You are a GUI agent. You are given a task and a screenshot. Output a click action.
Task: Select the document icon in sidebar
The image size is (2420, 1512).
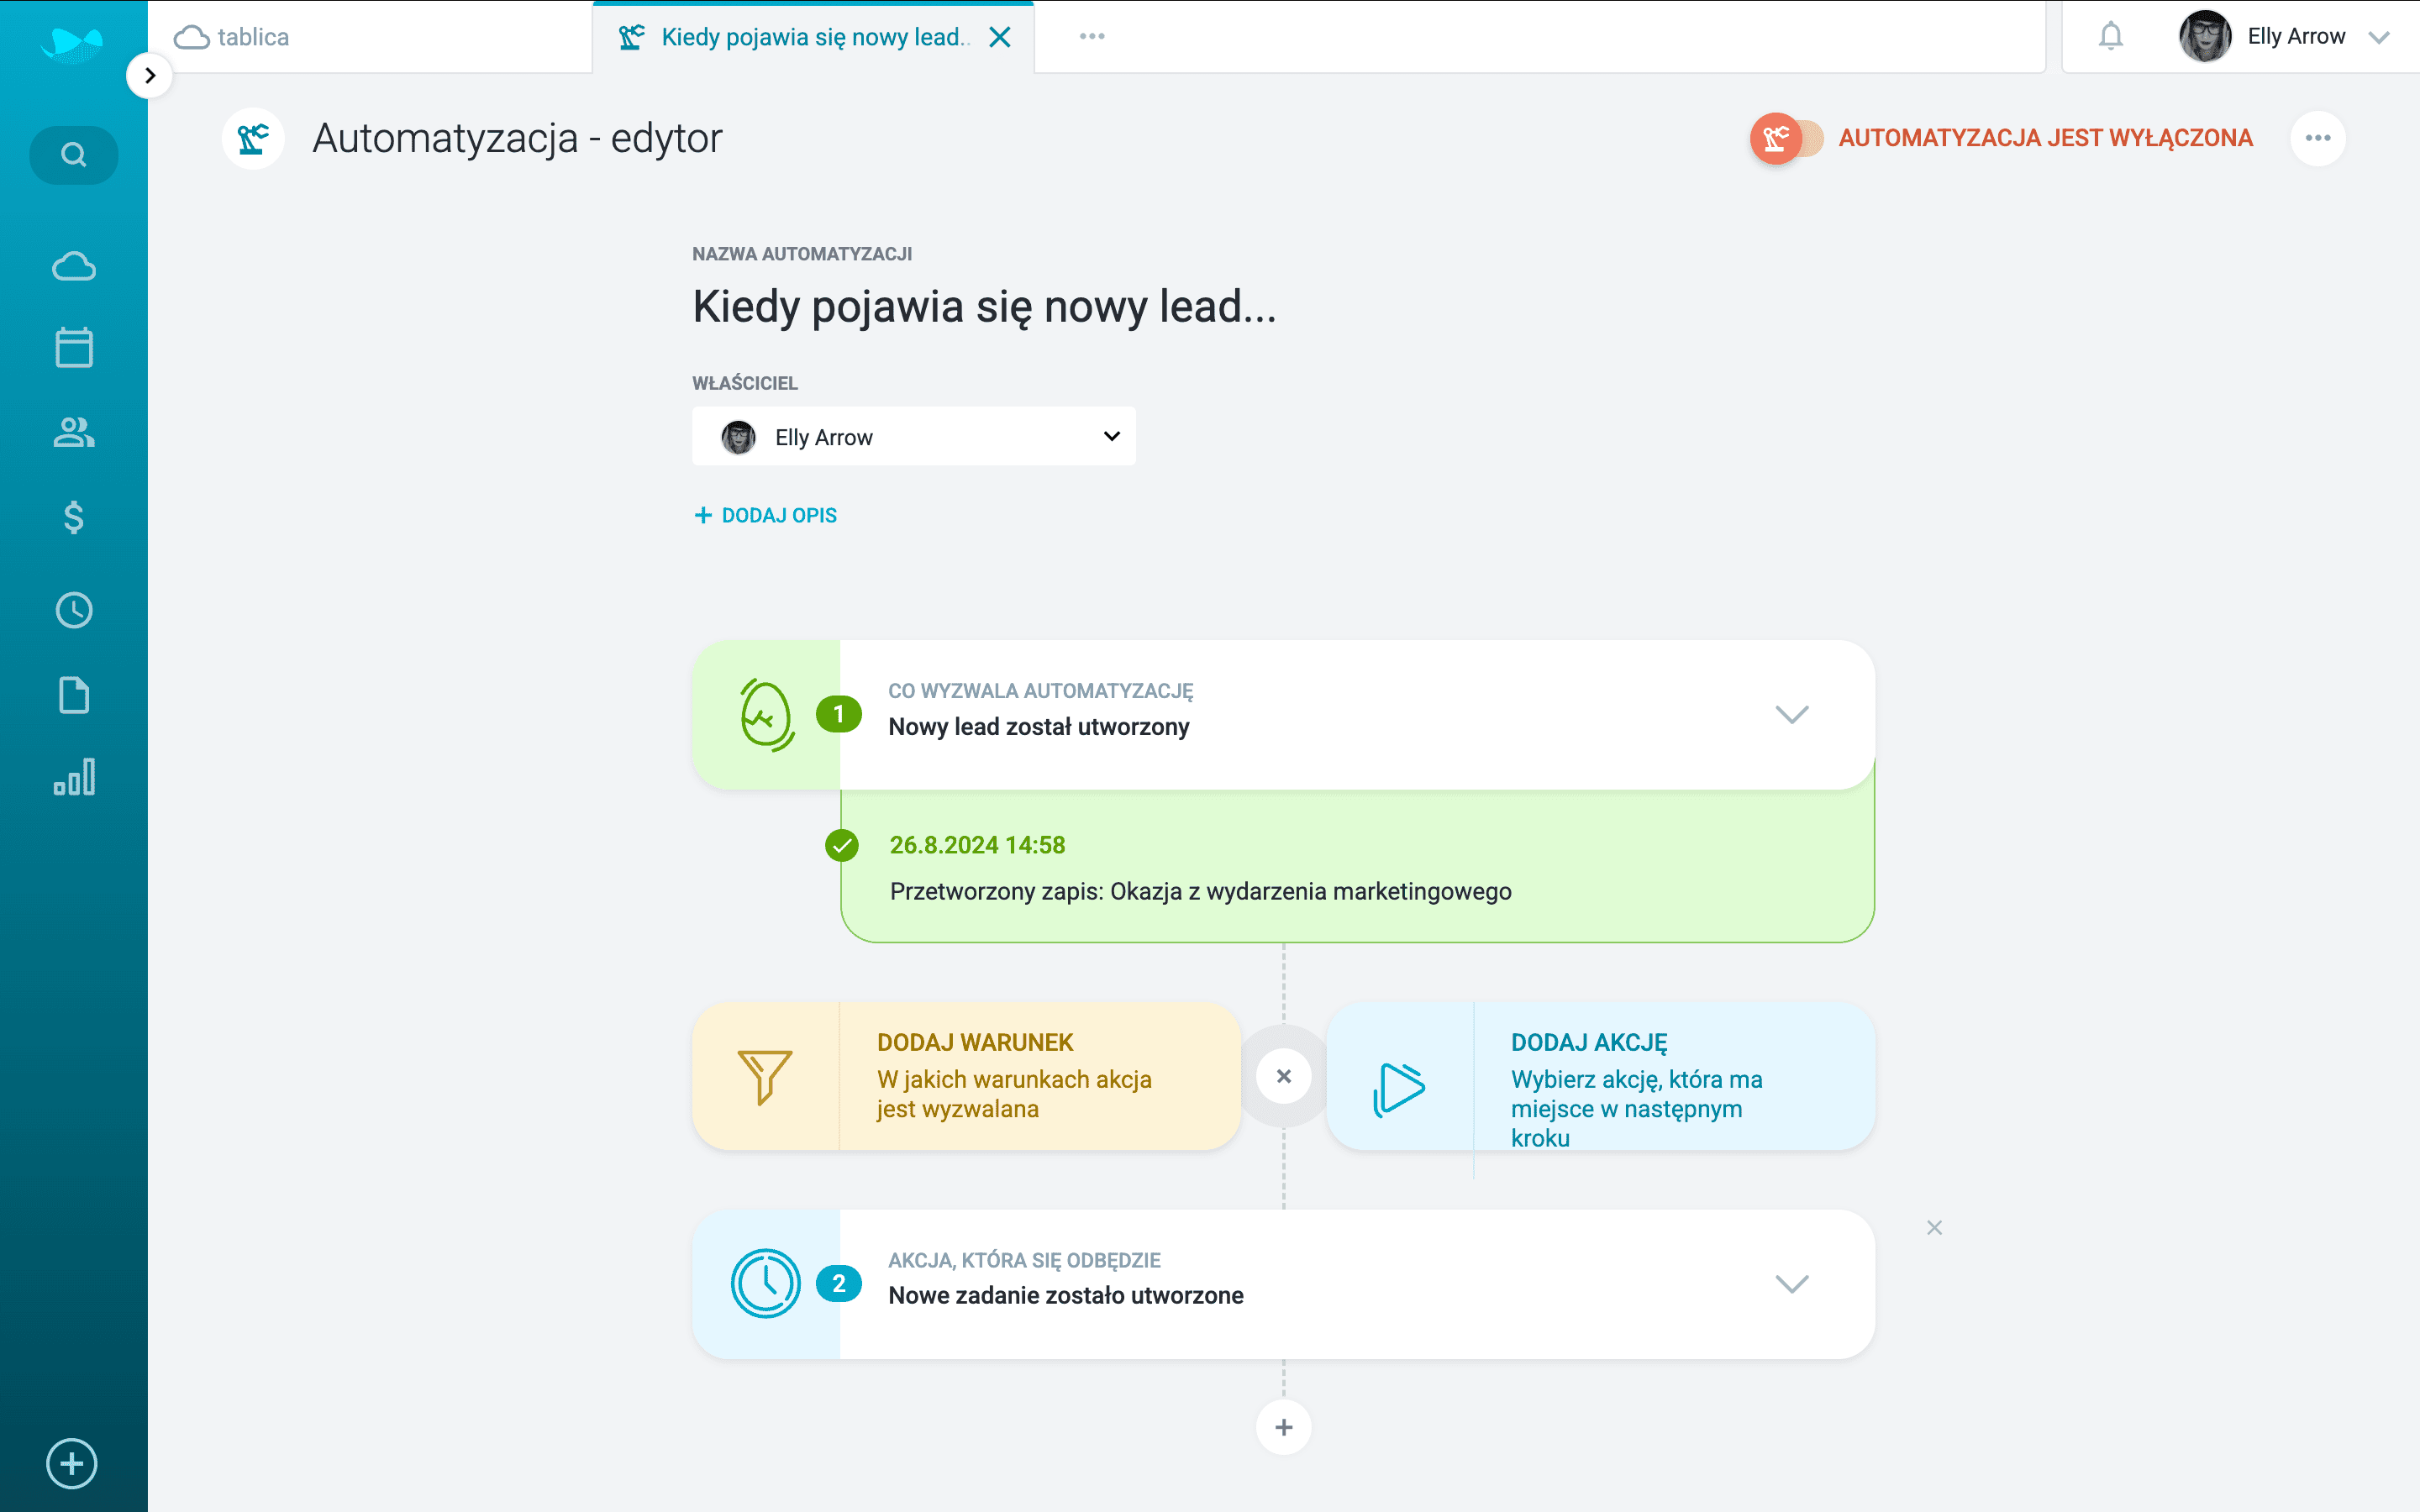tap(73, 694)
